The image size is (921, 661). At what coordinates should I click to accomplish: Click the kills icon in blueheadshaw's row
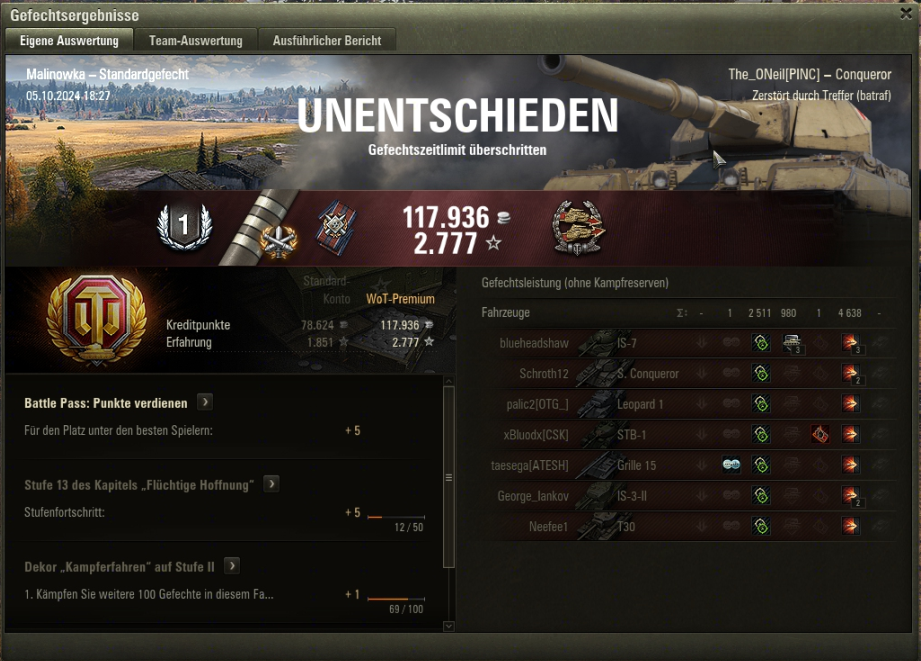[x=792, y=343]
